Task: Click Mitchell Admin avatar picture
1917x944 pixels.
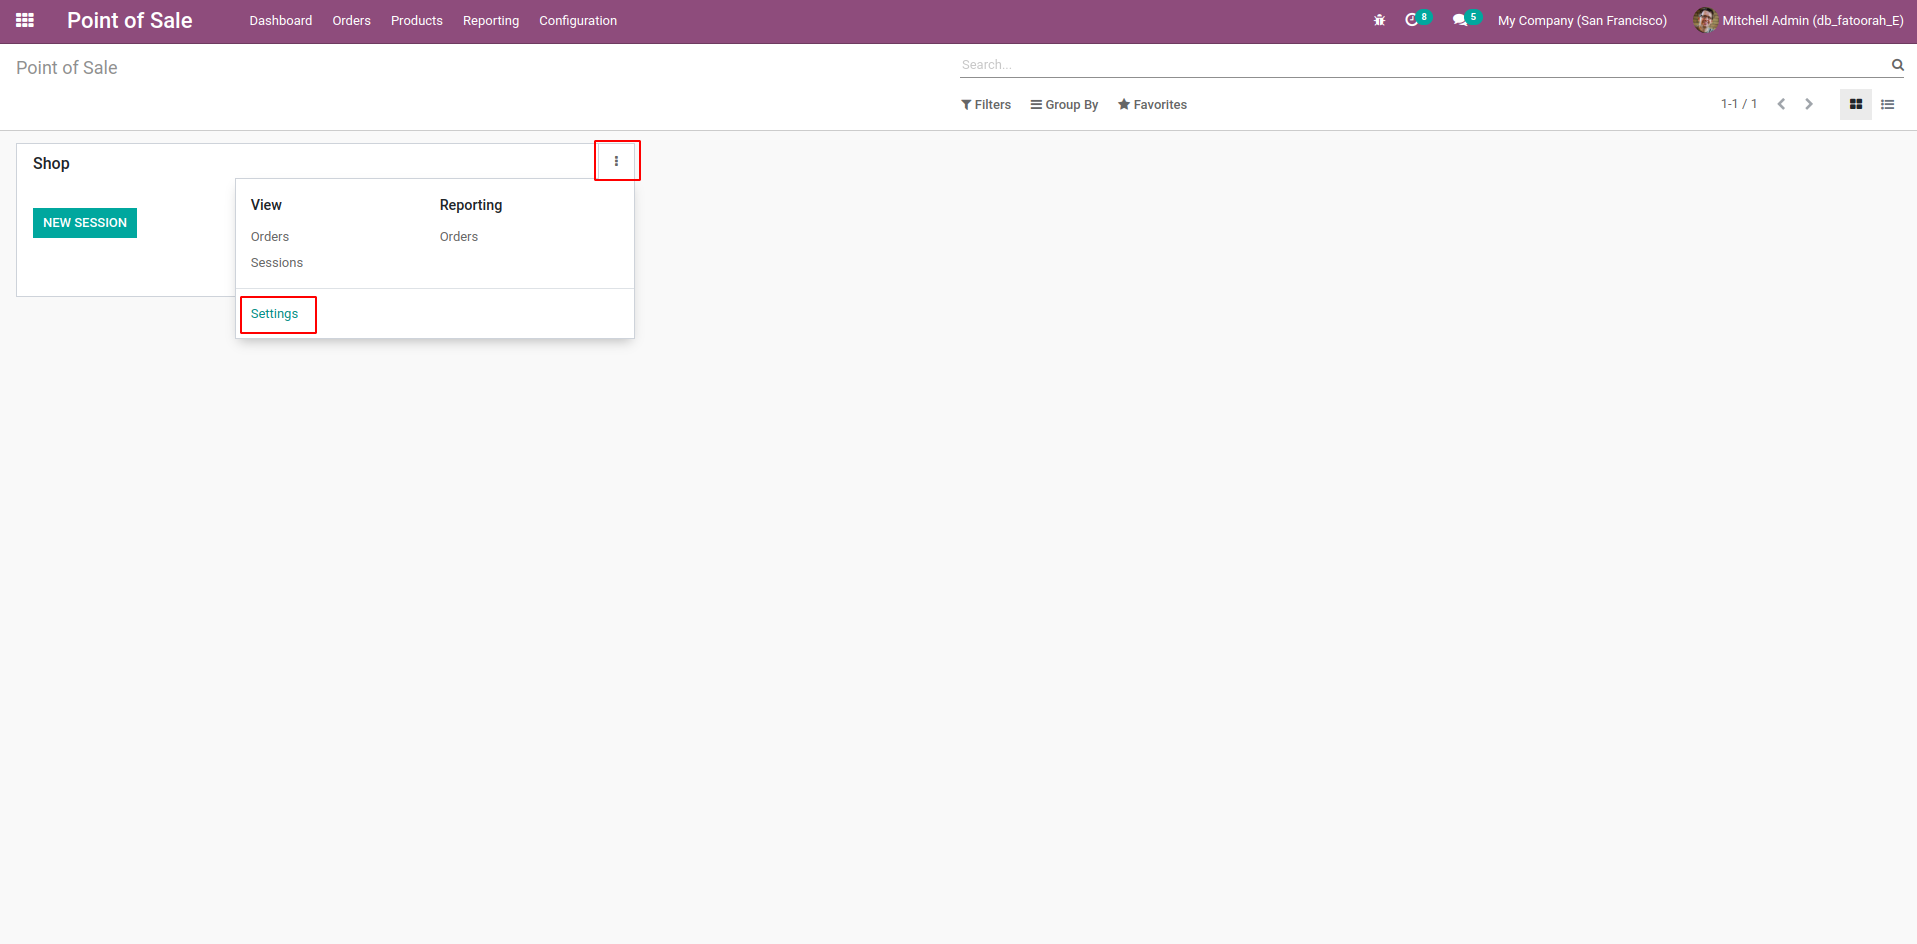Action: [x=1705, y=20]
